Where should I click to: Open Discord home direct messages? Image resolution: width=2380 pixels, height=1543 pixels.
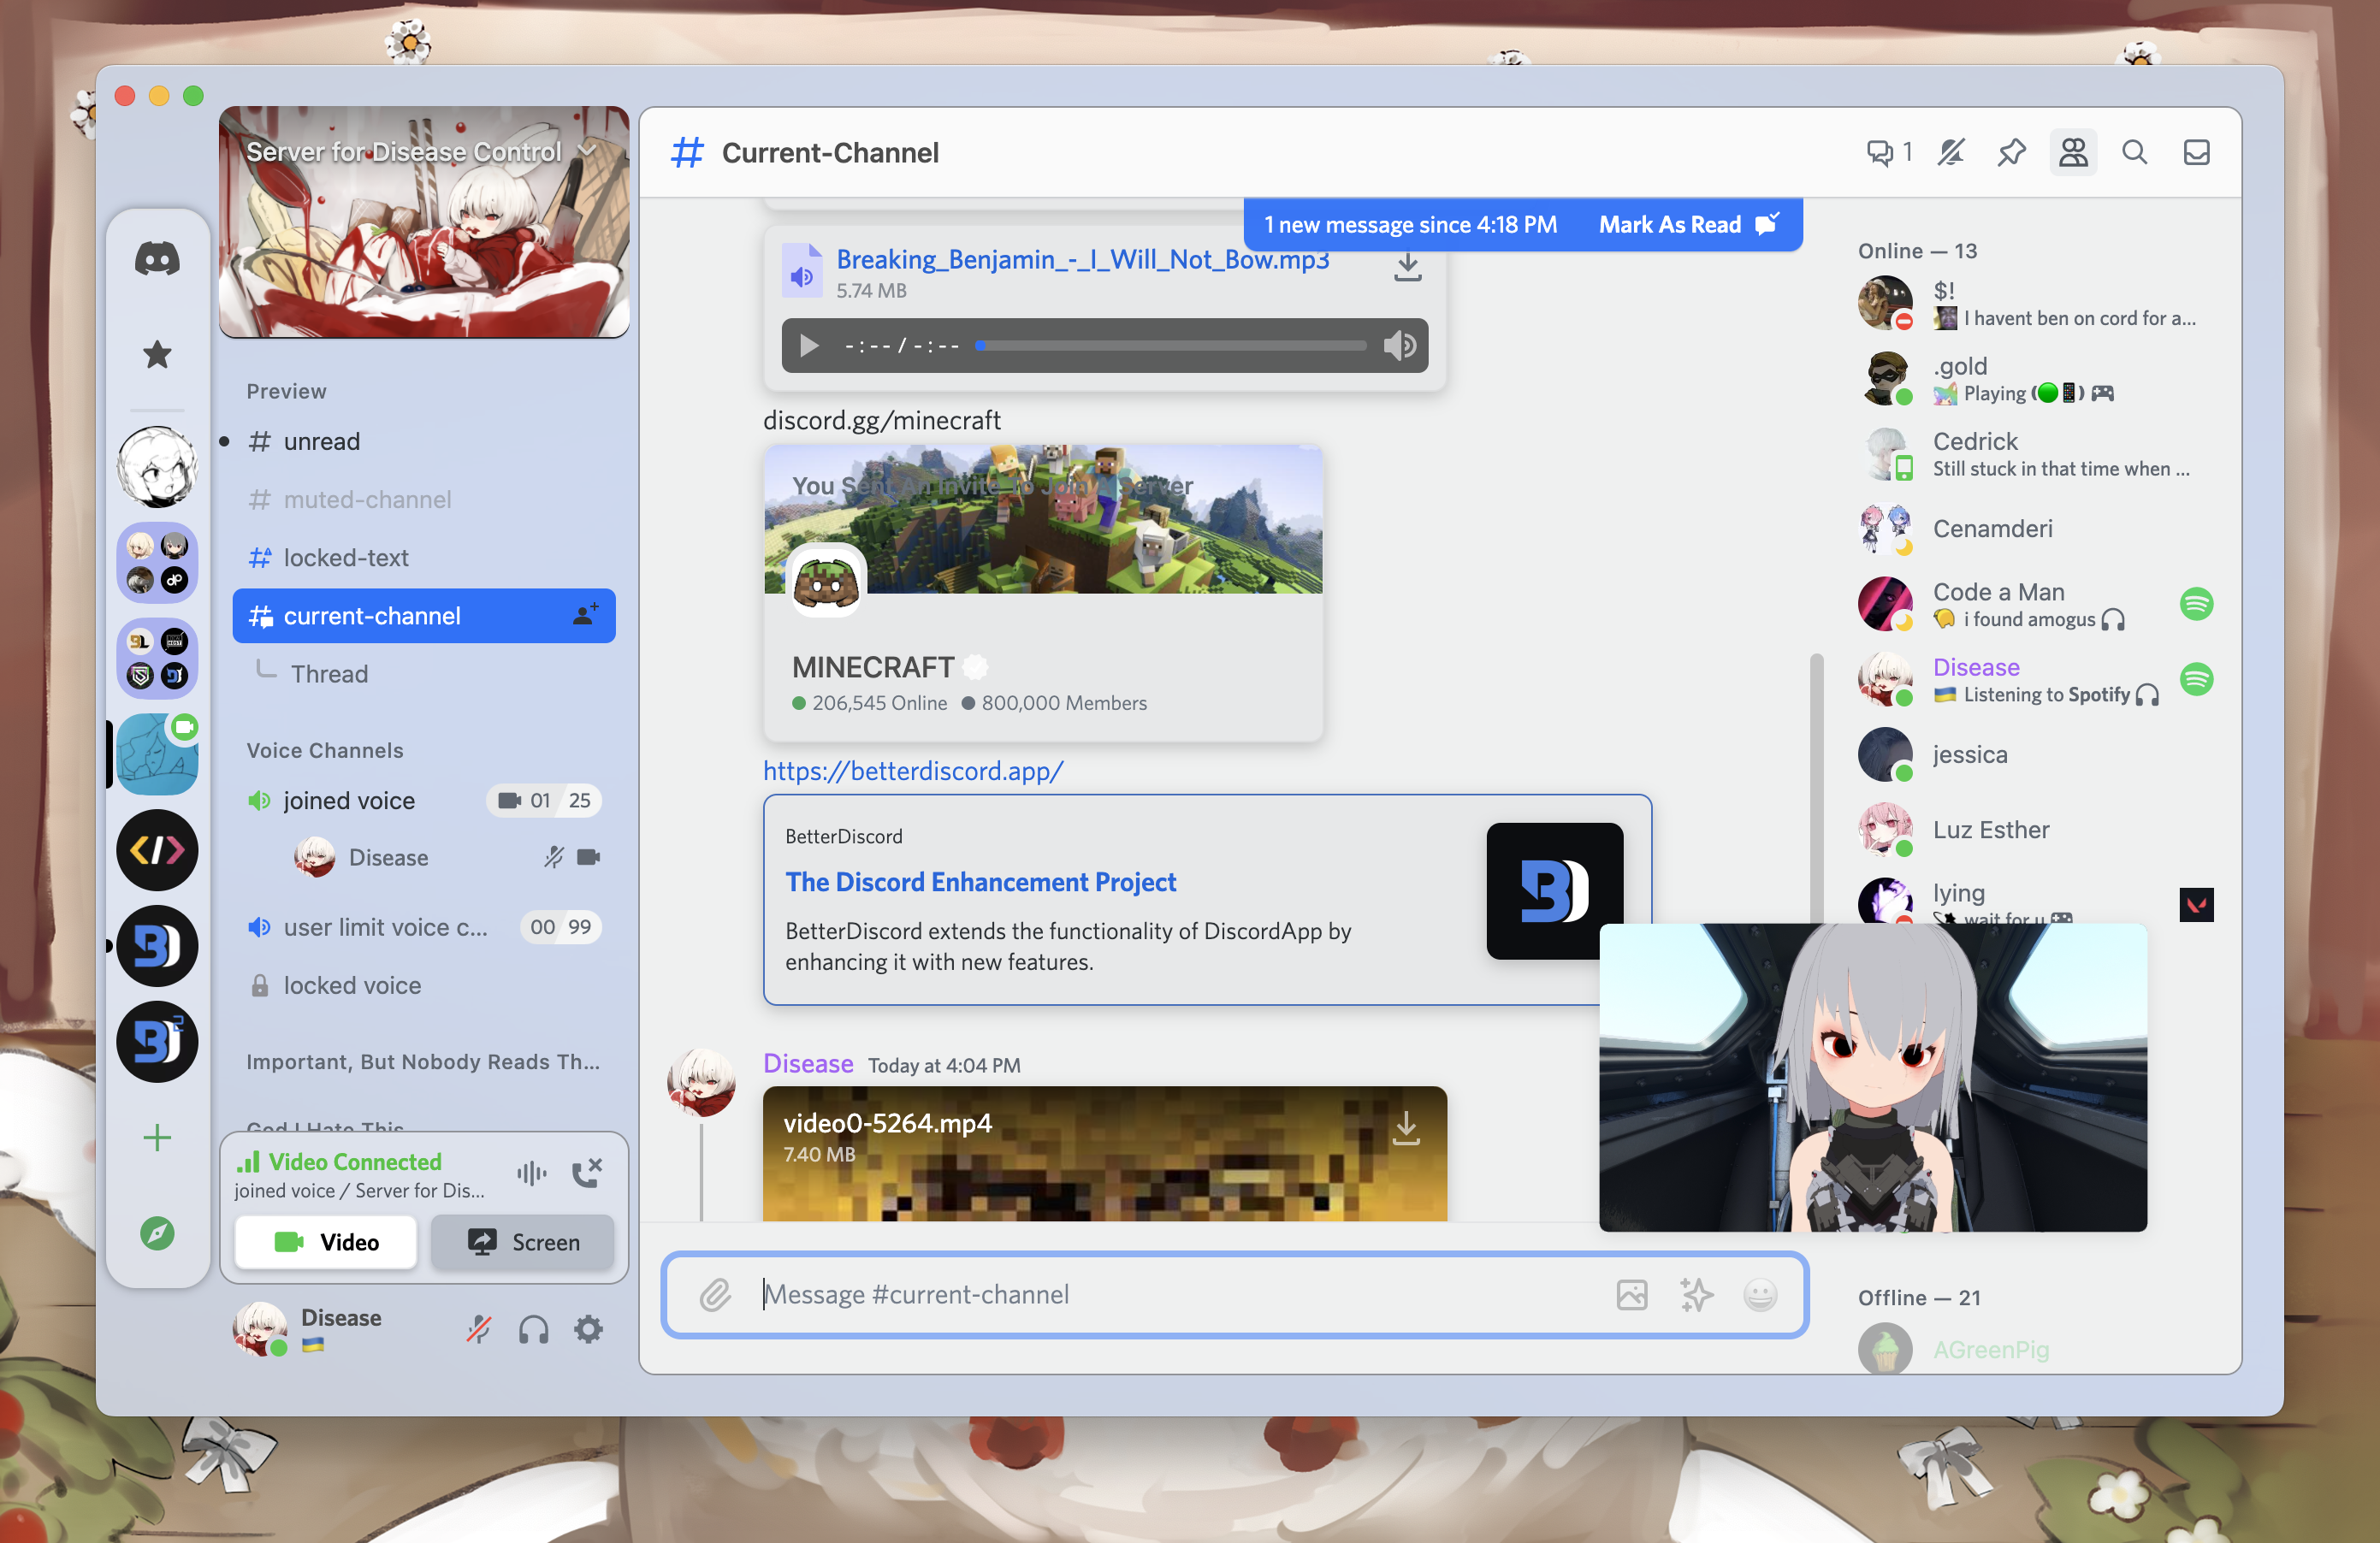pyautogui.click(x=157, y=259)
